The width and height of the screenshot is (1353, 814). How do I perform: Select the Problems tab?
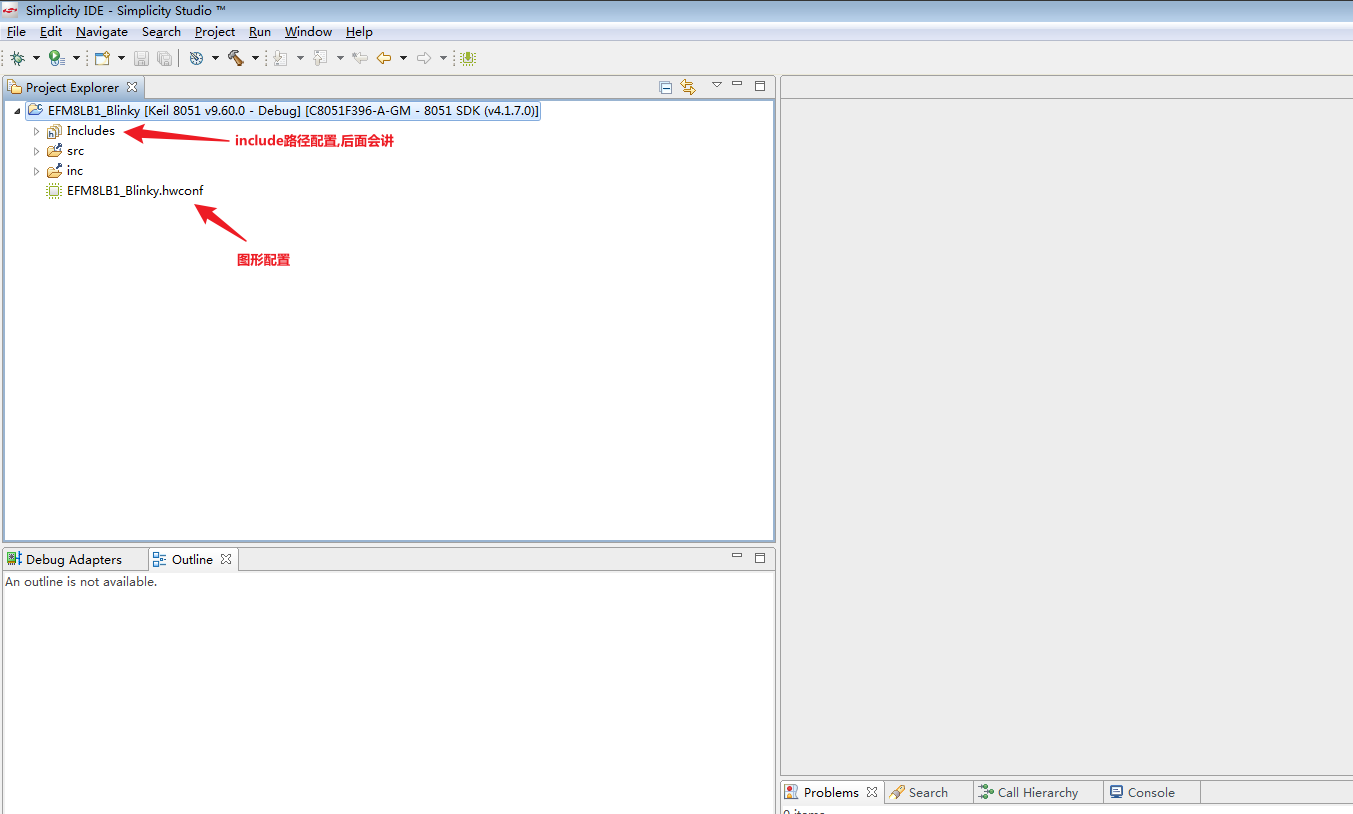coord(828,791)
